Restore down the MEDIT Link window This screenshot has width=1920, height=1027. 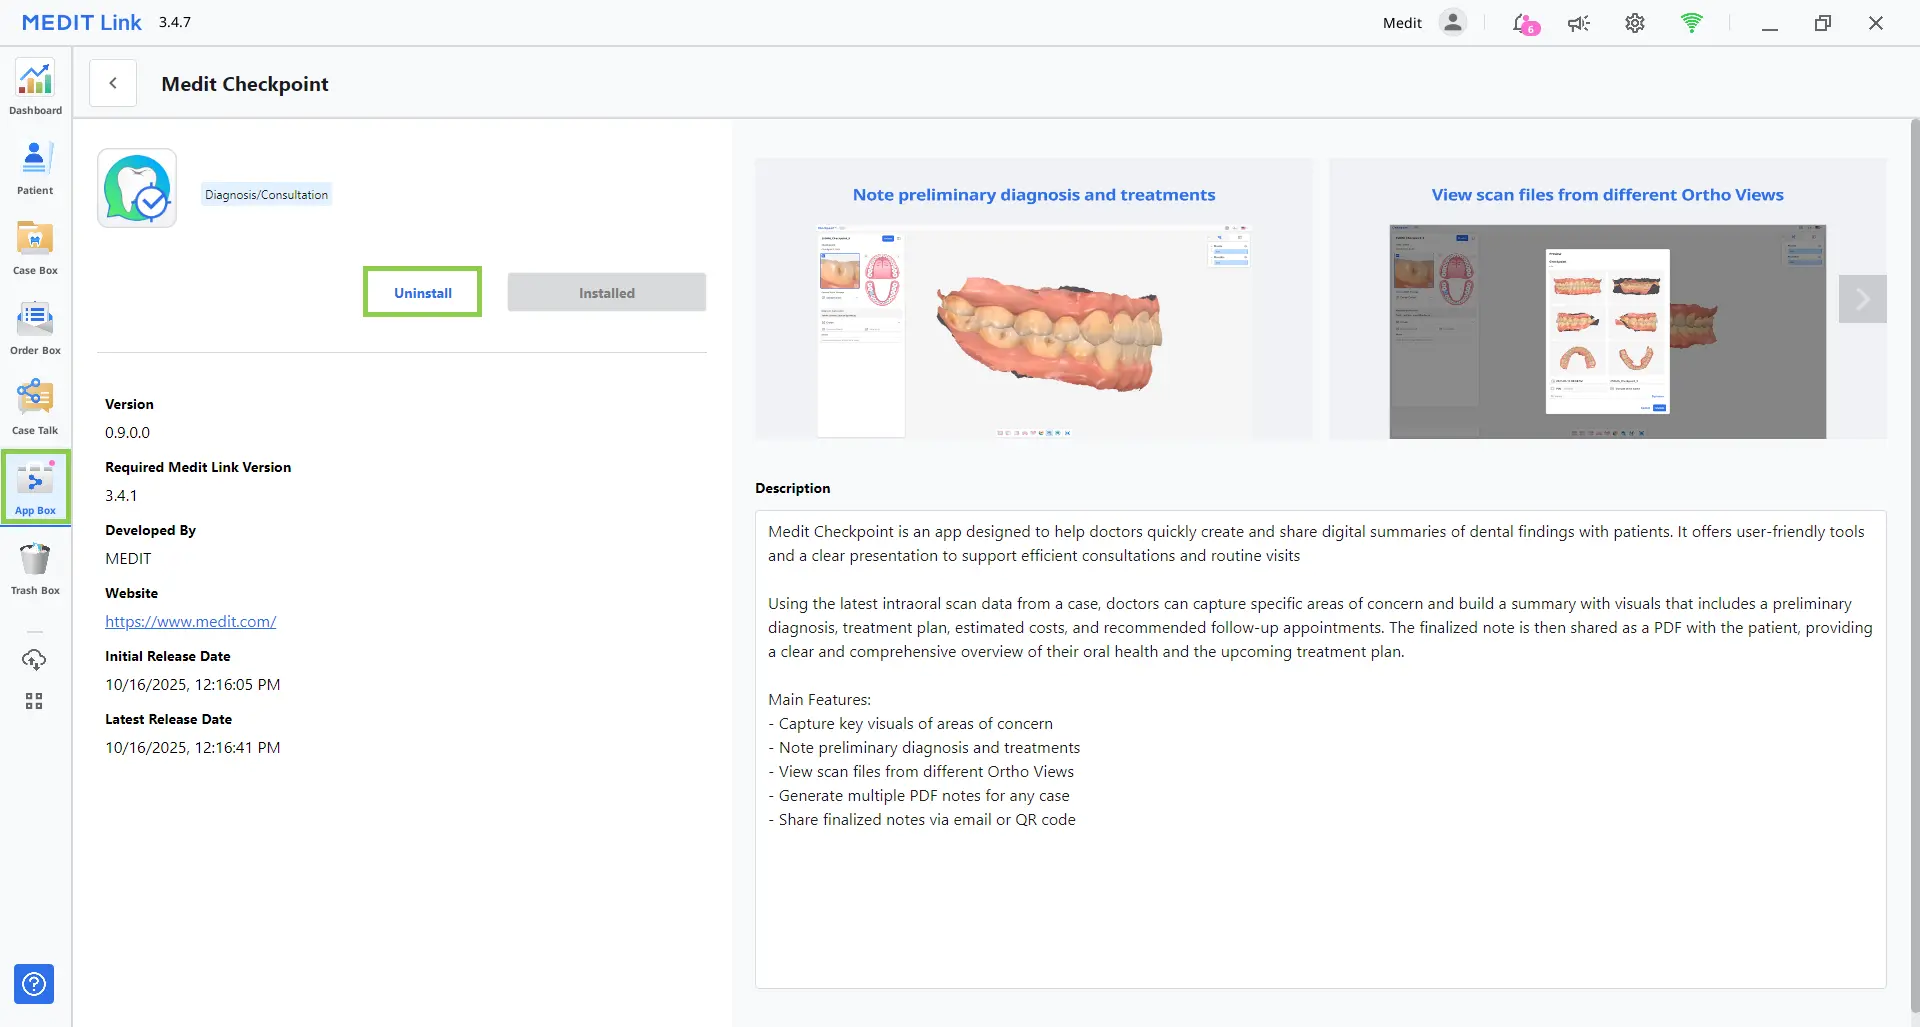click(x=1822, y=23)
